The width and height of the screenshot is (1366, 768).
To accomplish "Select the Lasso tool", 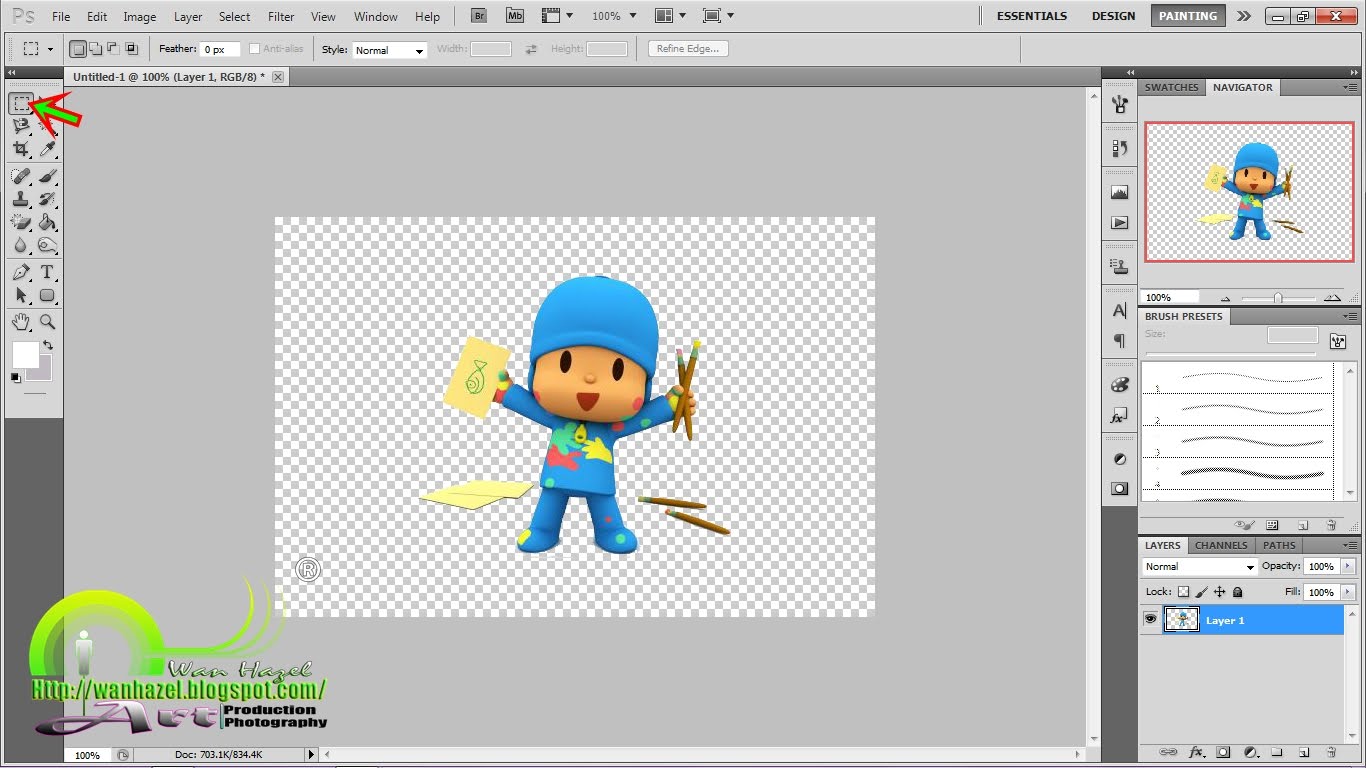I will coord(21,126).
